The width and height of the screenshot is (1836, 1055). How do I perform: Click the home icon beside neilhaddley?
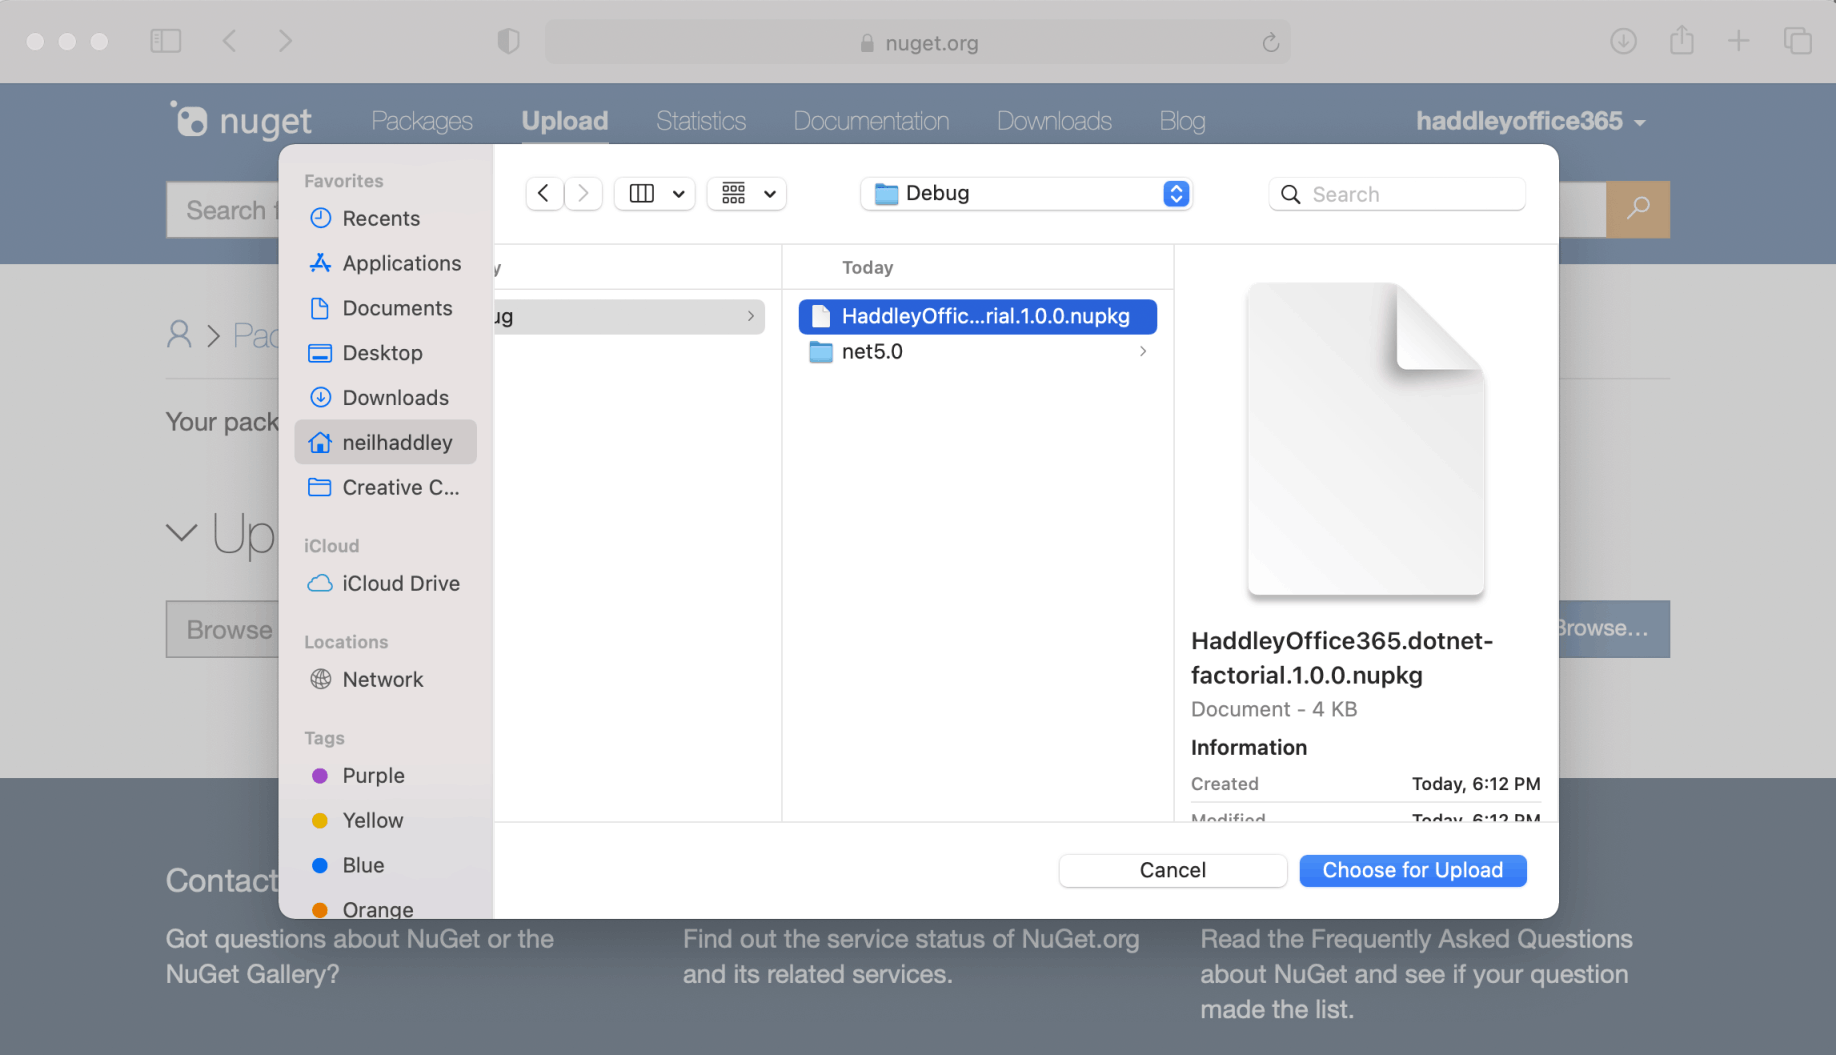[x=320, y=442]
